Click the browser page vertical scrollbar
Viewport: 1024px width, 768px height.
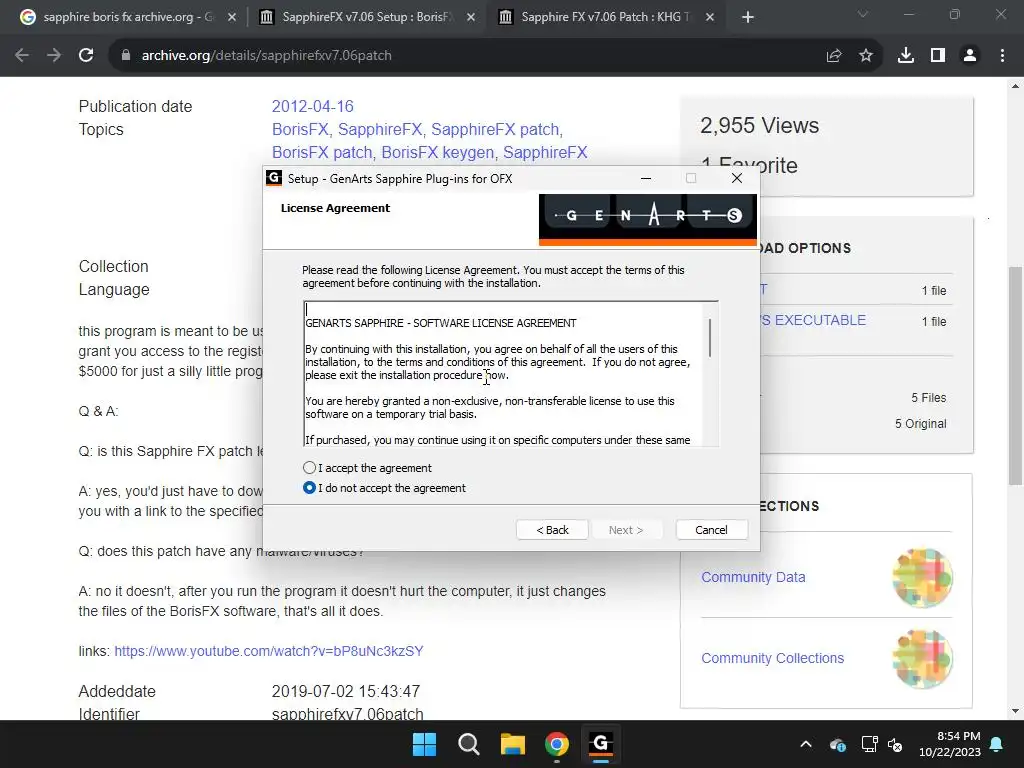[x=1015, y=376]
